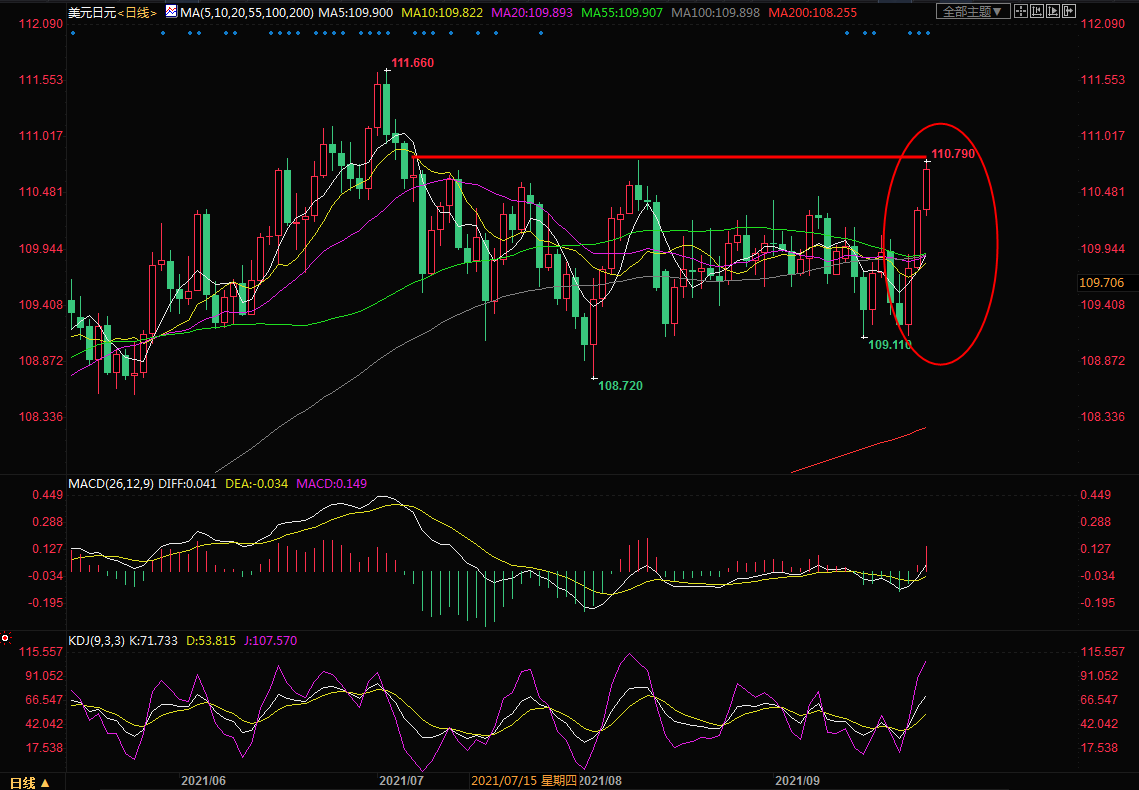Viewport: 1139px width, 790px height.
Task: Select the KDJ(9,3,3) indicator label
Action: pyautogui.click(x=97, y=641)
